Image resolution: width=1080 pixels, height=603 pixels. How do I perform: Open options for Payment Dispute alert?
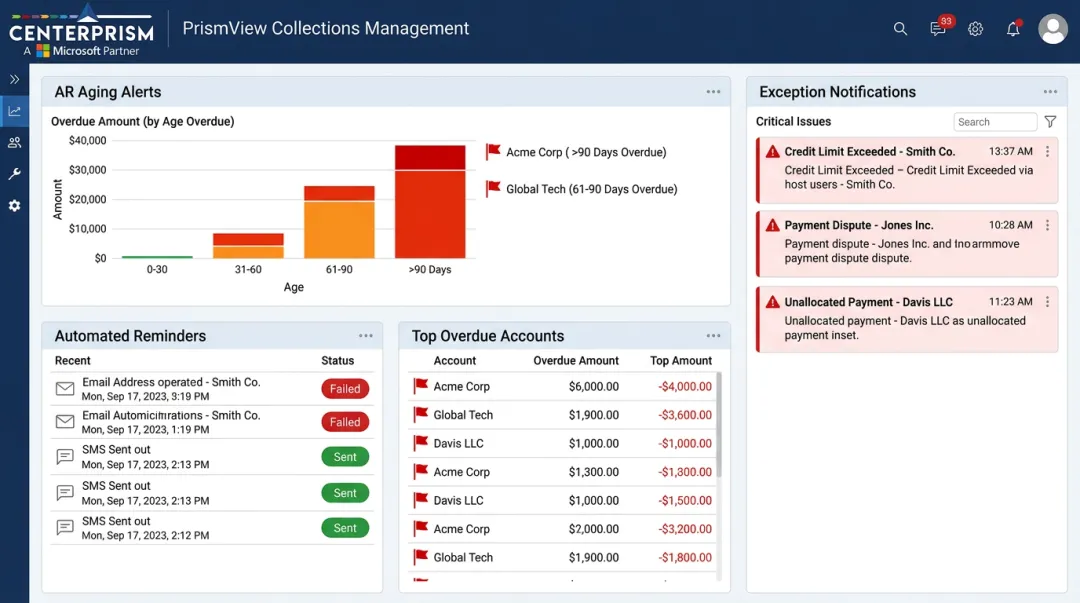tap(1047, 225)
